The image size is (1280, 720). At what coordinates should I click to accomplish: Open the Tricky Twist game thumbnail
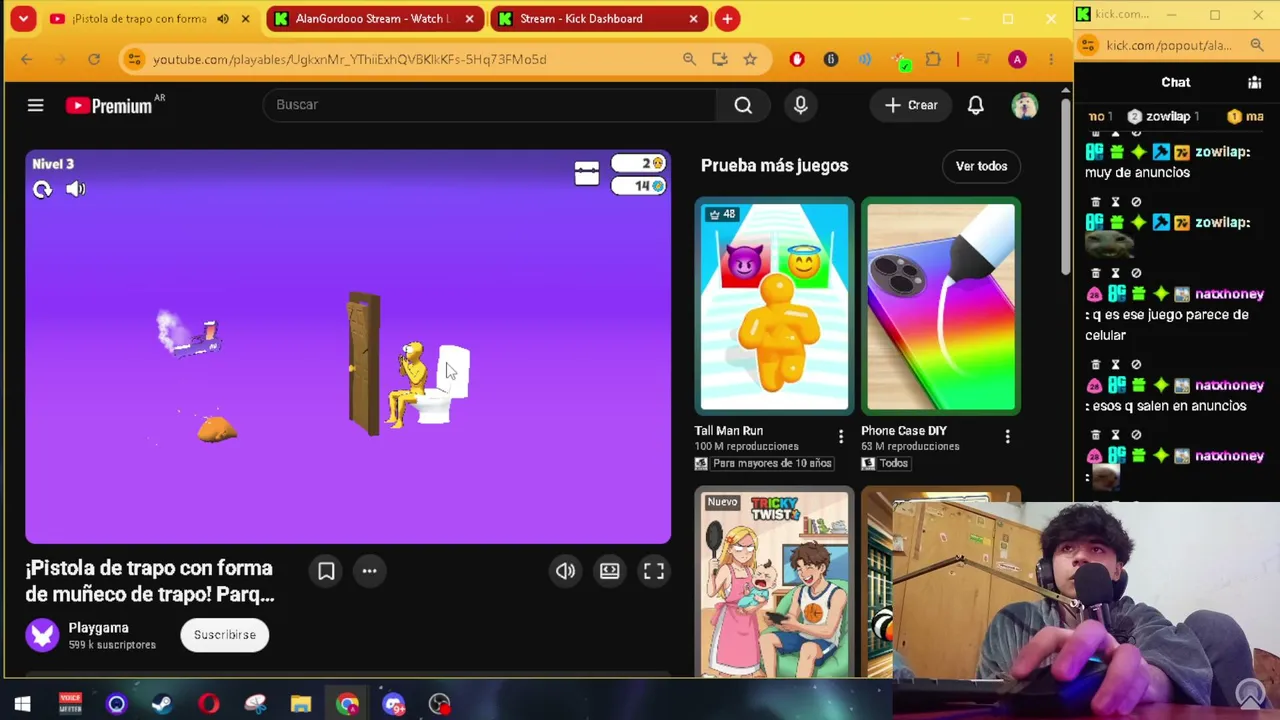pyautogui.click(x=774, y=583)
